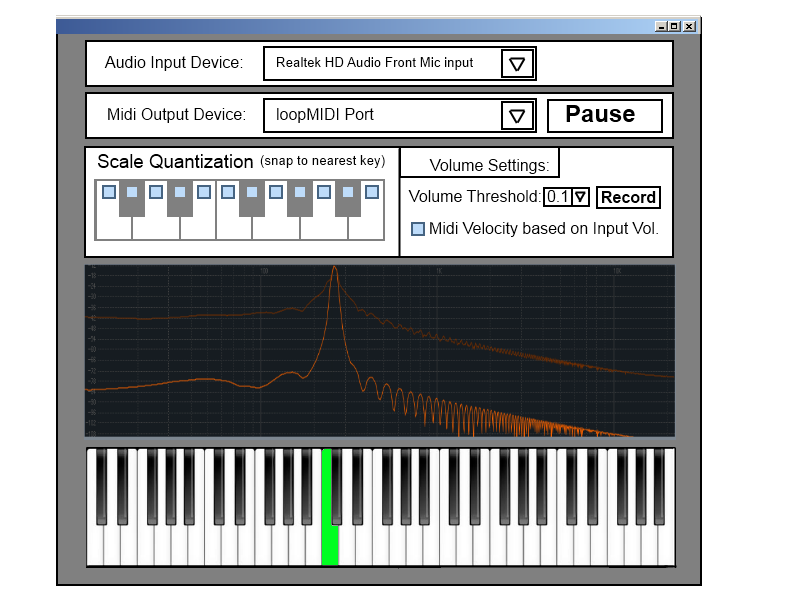Open the Volume Threshold dropdown arrow
The image size is (800, 600).
(x=579, y=197)
